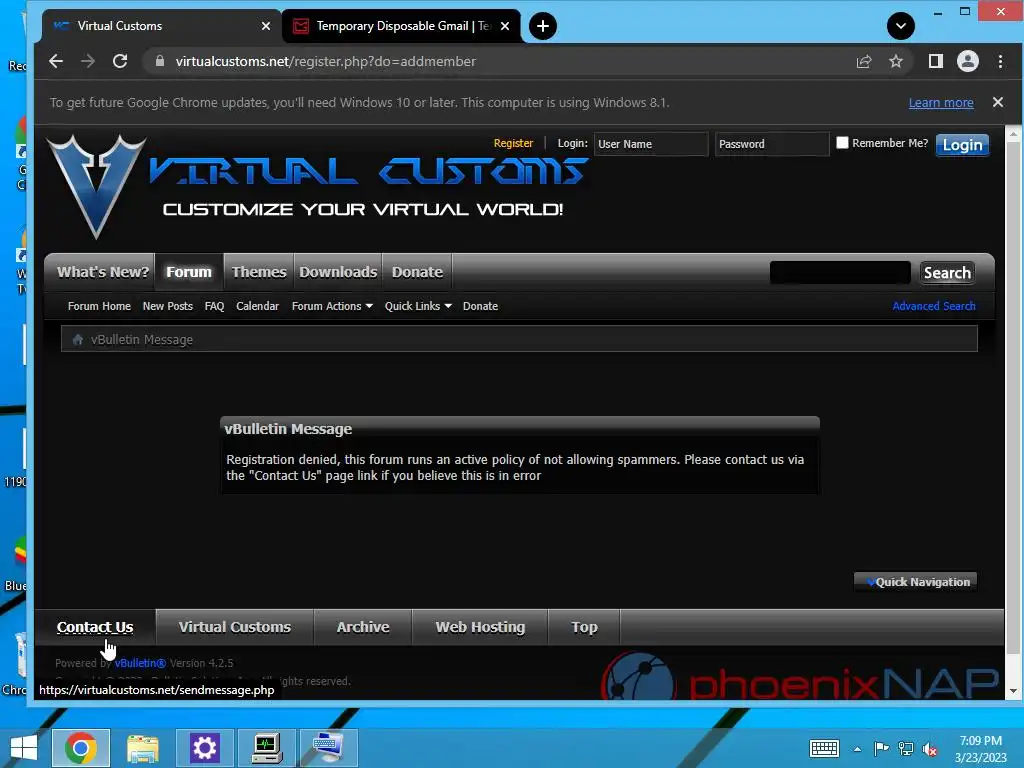
Task: Reload the Virtual Customs page
Action: [120, 61]
